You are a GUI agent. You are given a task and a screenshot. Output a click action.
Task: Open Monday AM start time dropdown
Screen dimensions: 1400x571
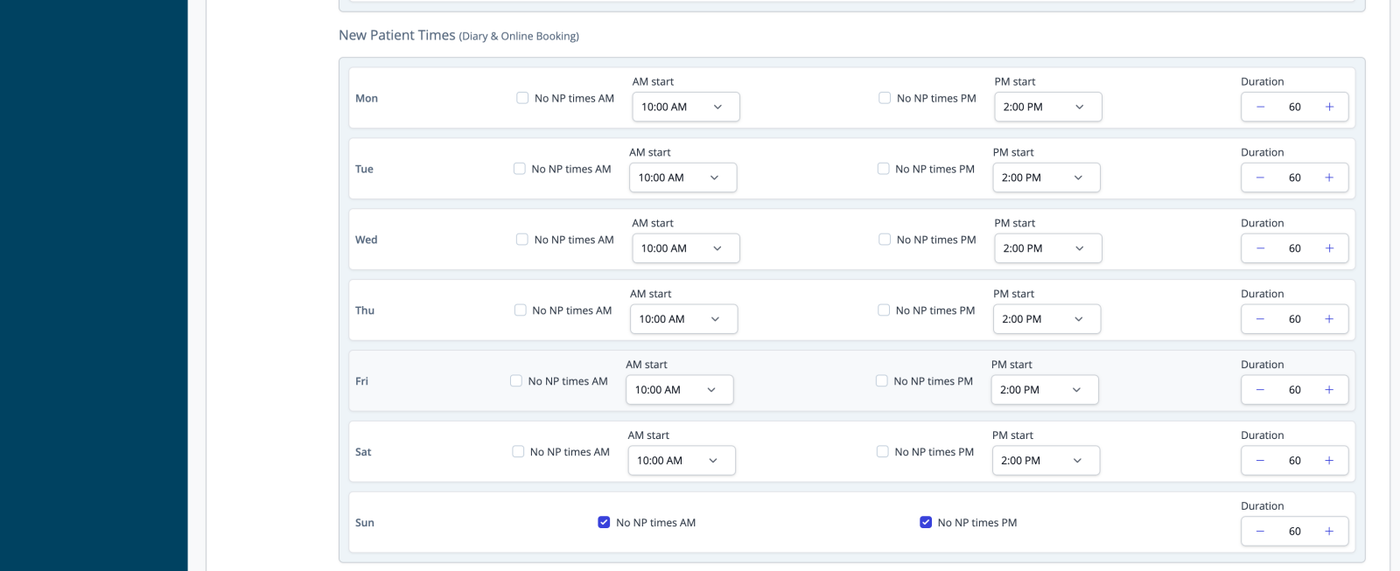tap(686, 107)
